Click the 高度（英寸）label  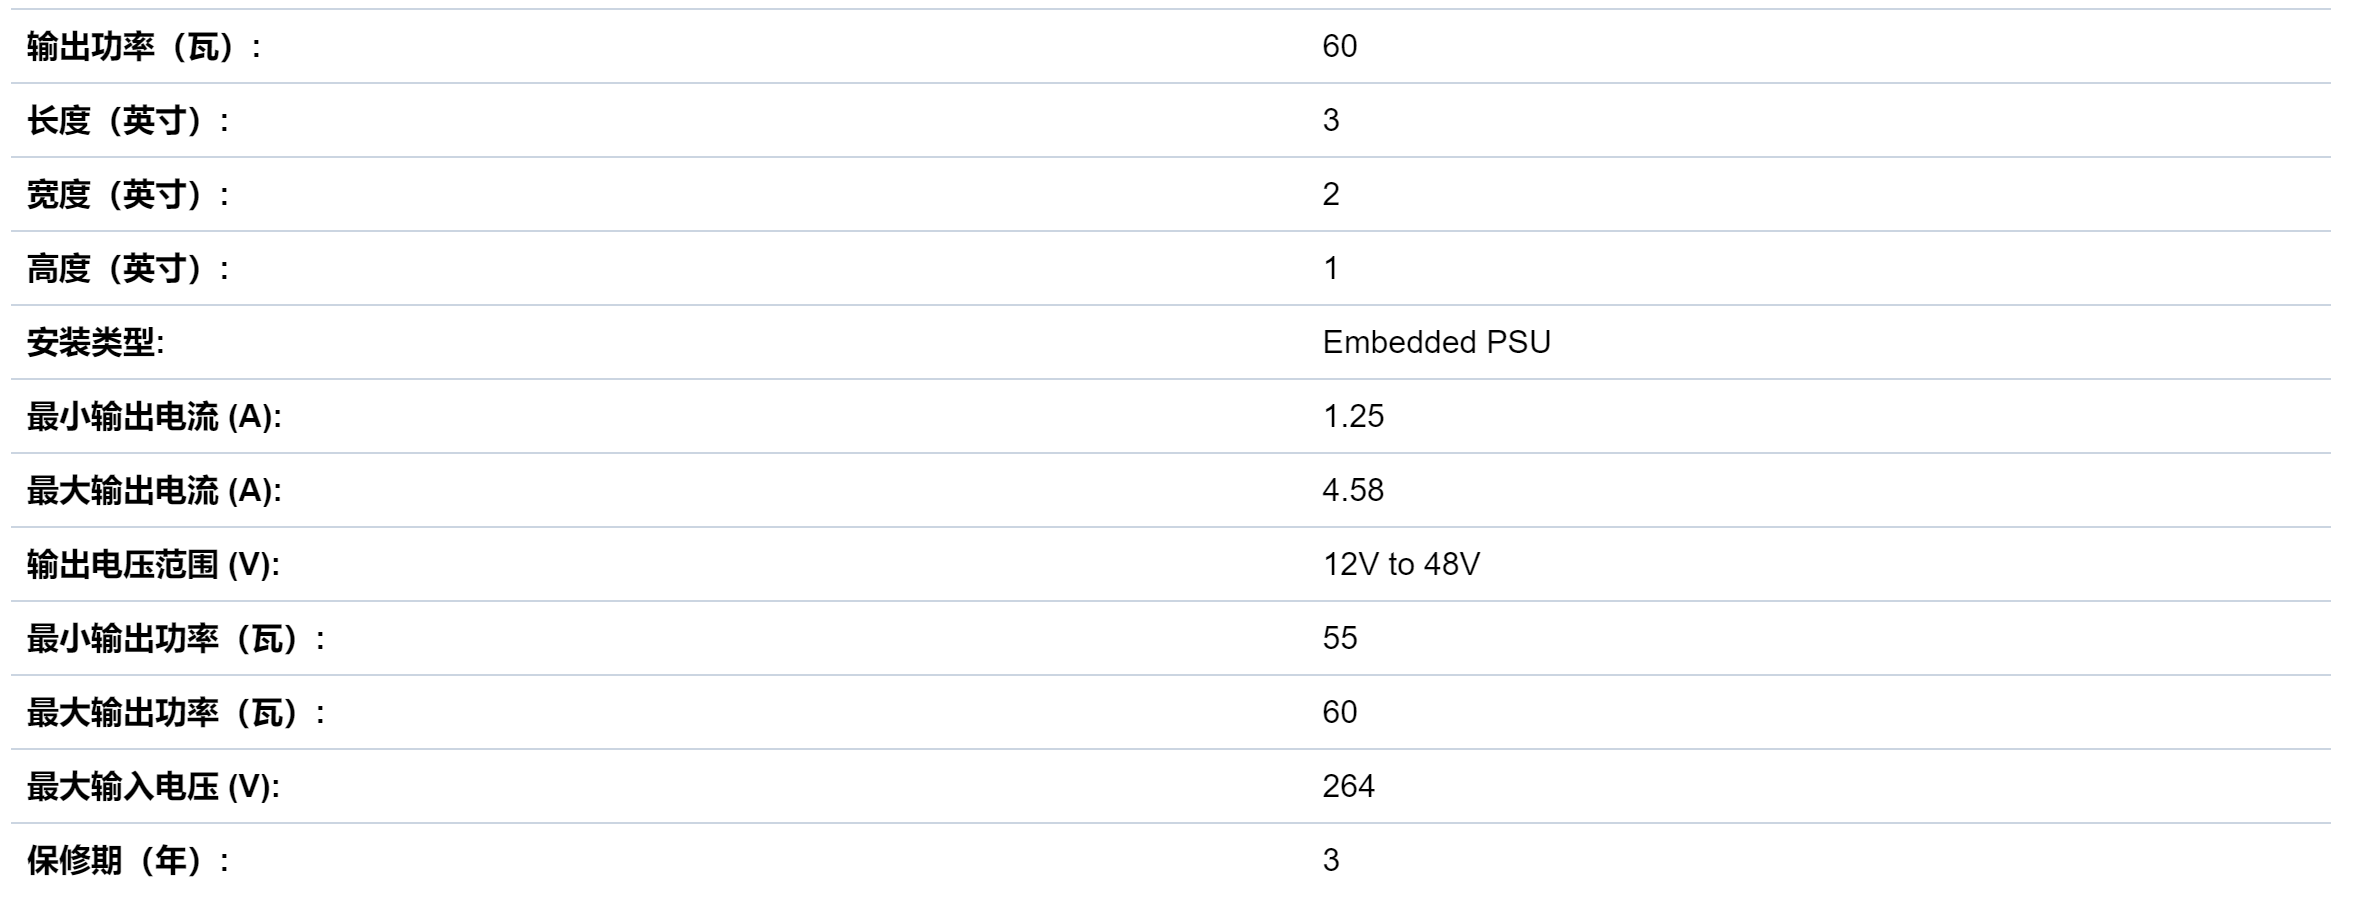tap(128, 268)
